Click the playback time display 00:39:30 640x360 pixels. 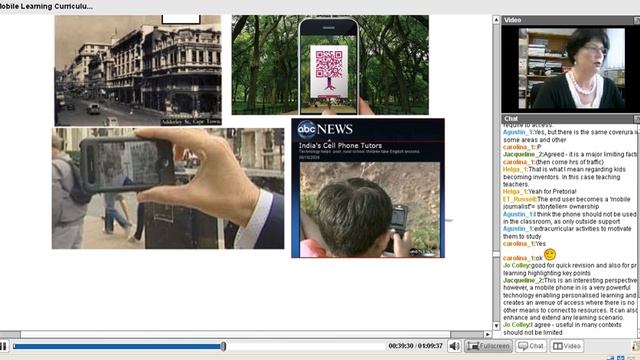401,346
